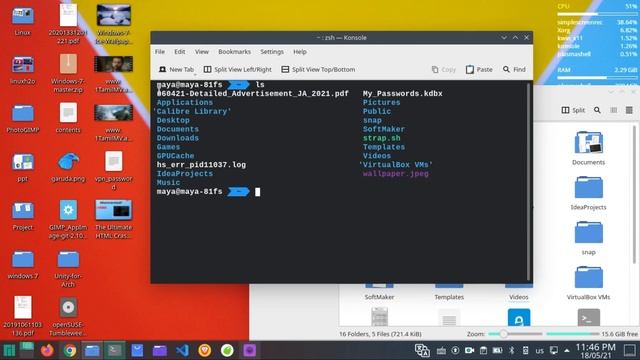
Task: Open GIMP AppImage desktop icon
Action: click(x=68, y=219)
